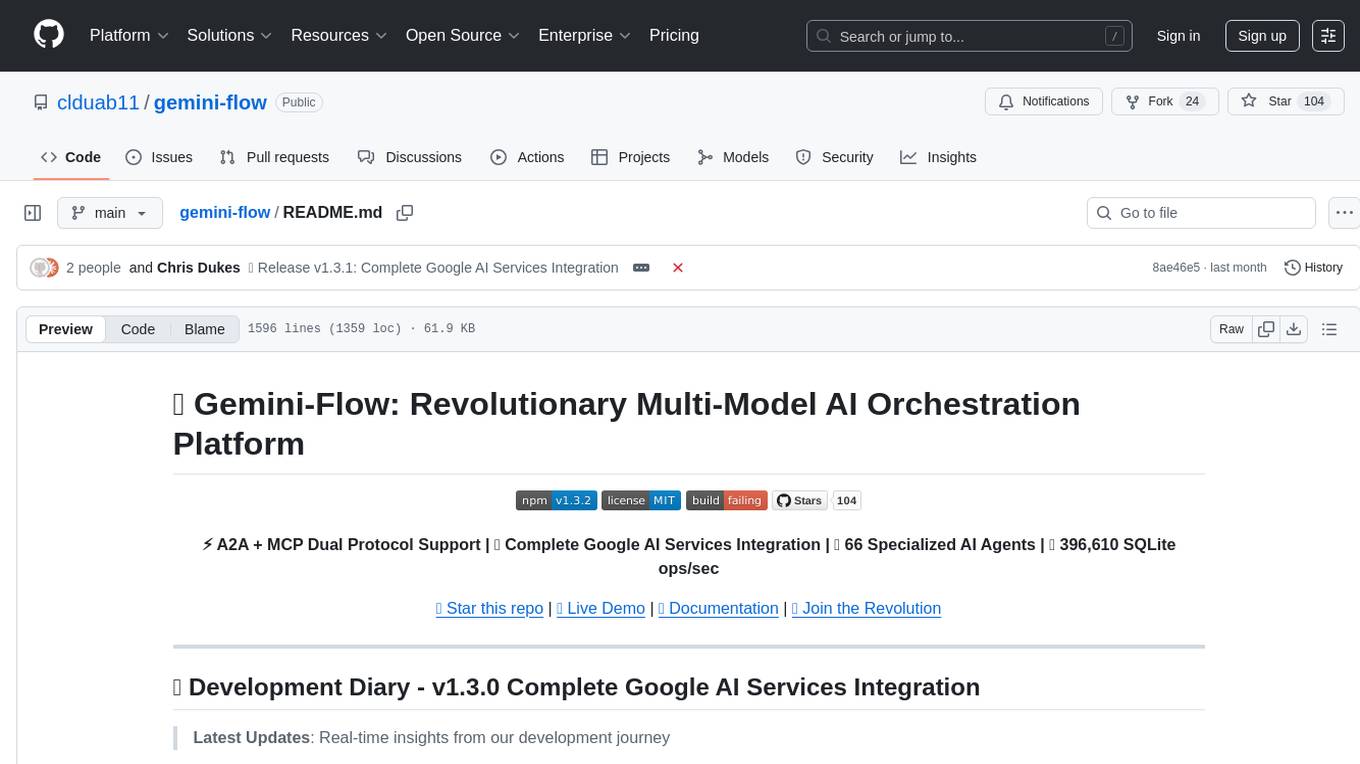Image resolution: width=1360 pixels, height=764 pixels.
Task: Expand the Platform menu
Action: tap(129, 35)
